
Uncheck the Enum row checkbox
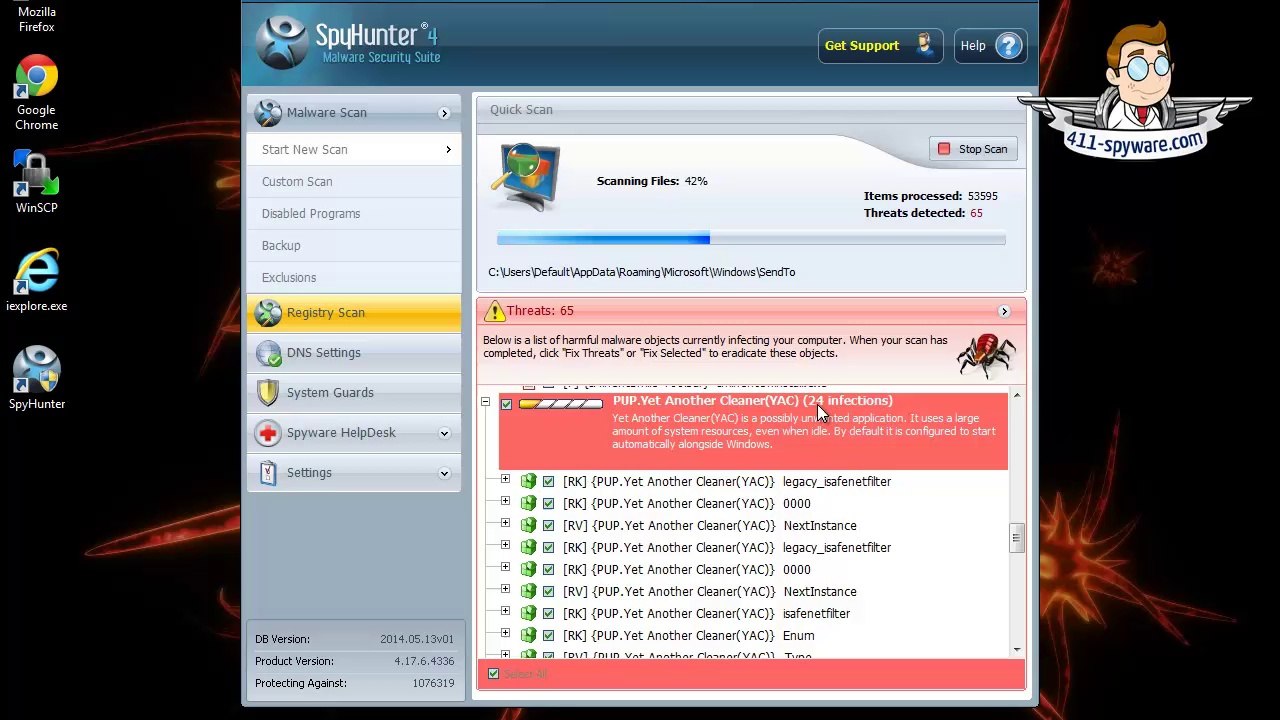tap(548, 636)
